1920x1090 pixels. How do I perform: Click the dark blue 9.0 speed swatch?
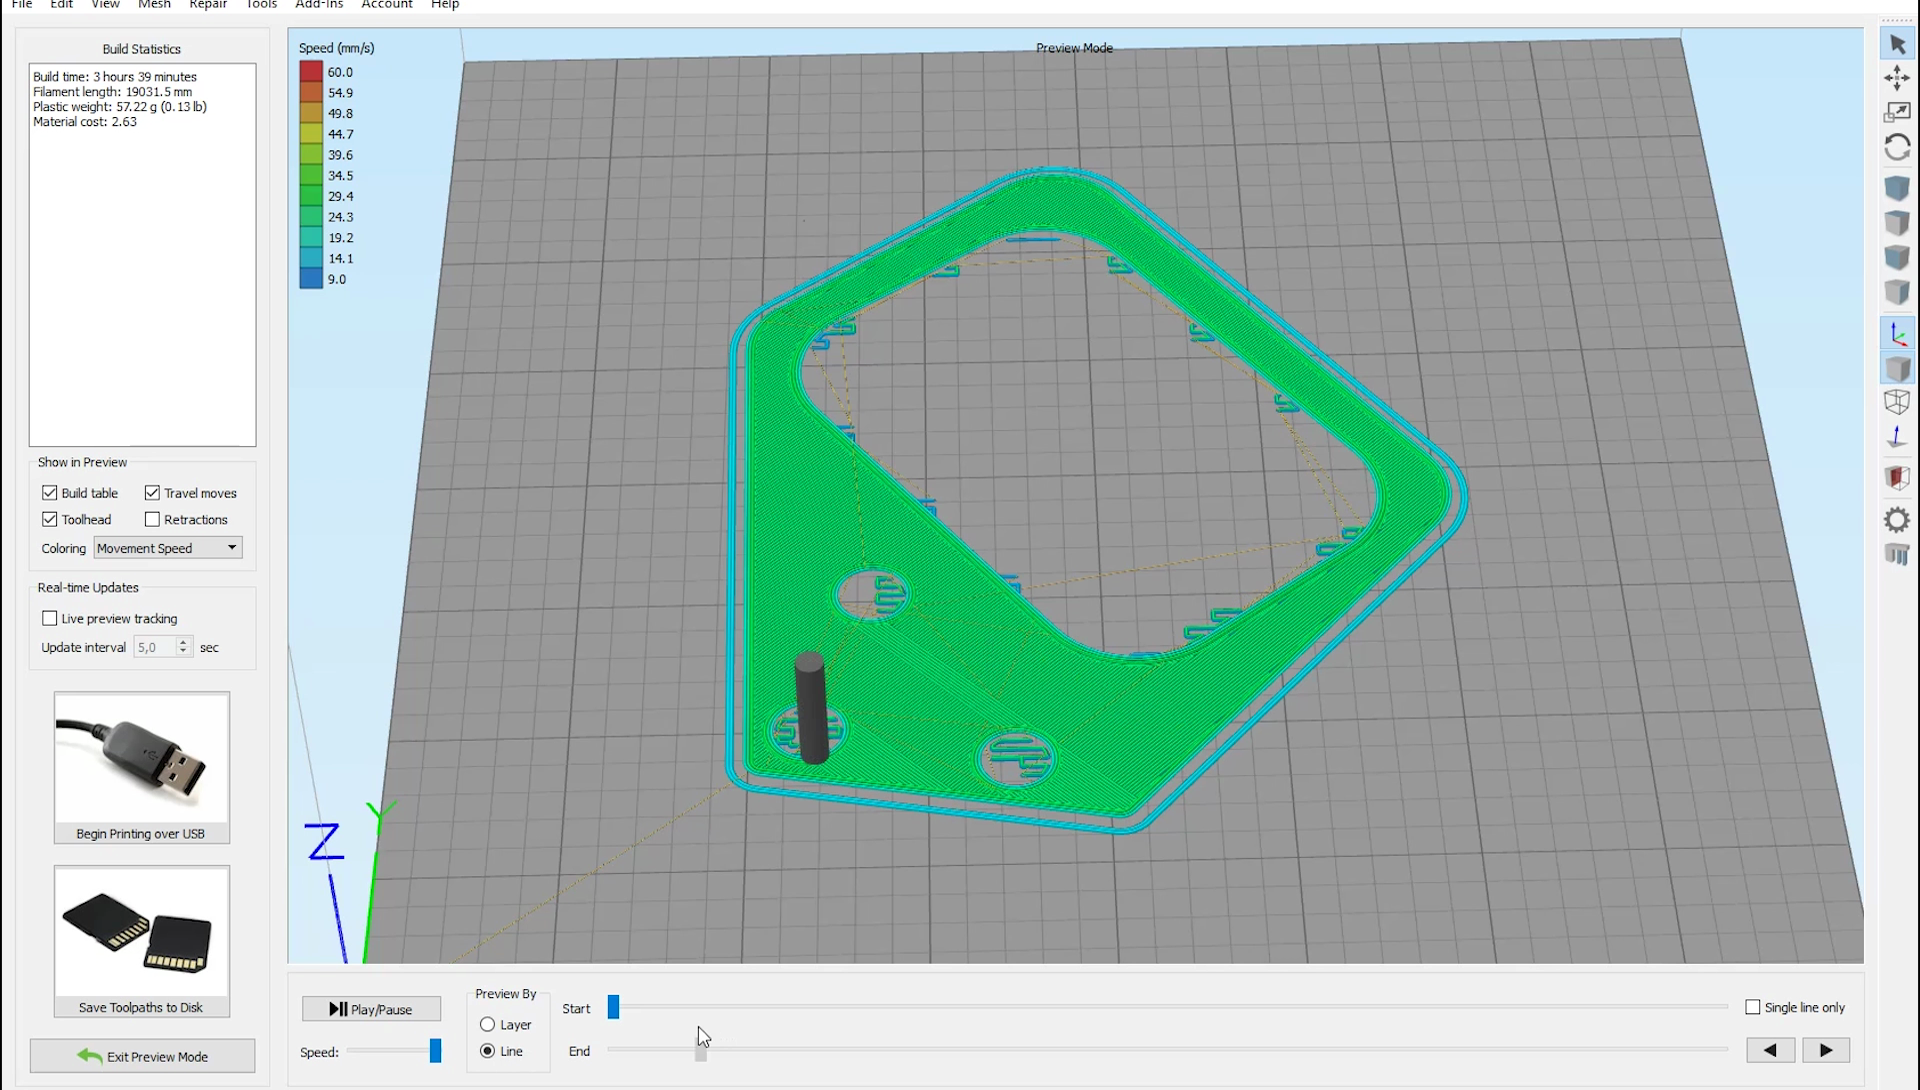tap(311, 279)
